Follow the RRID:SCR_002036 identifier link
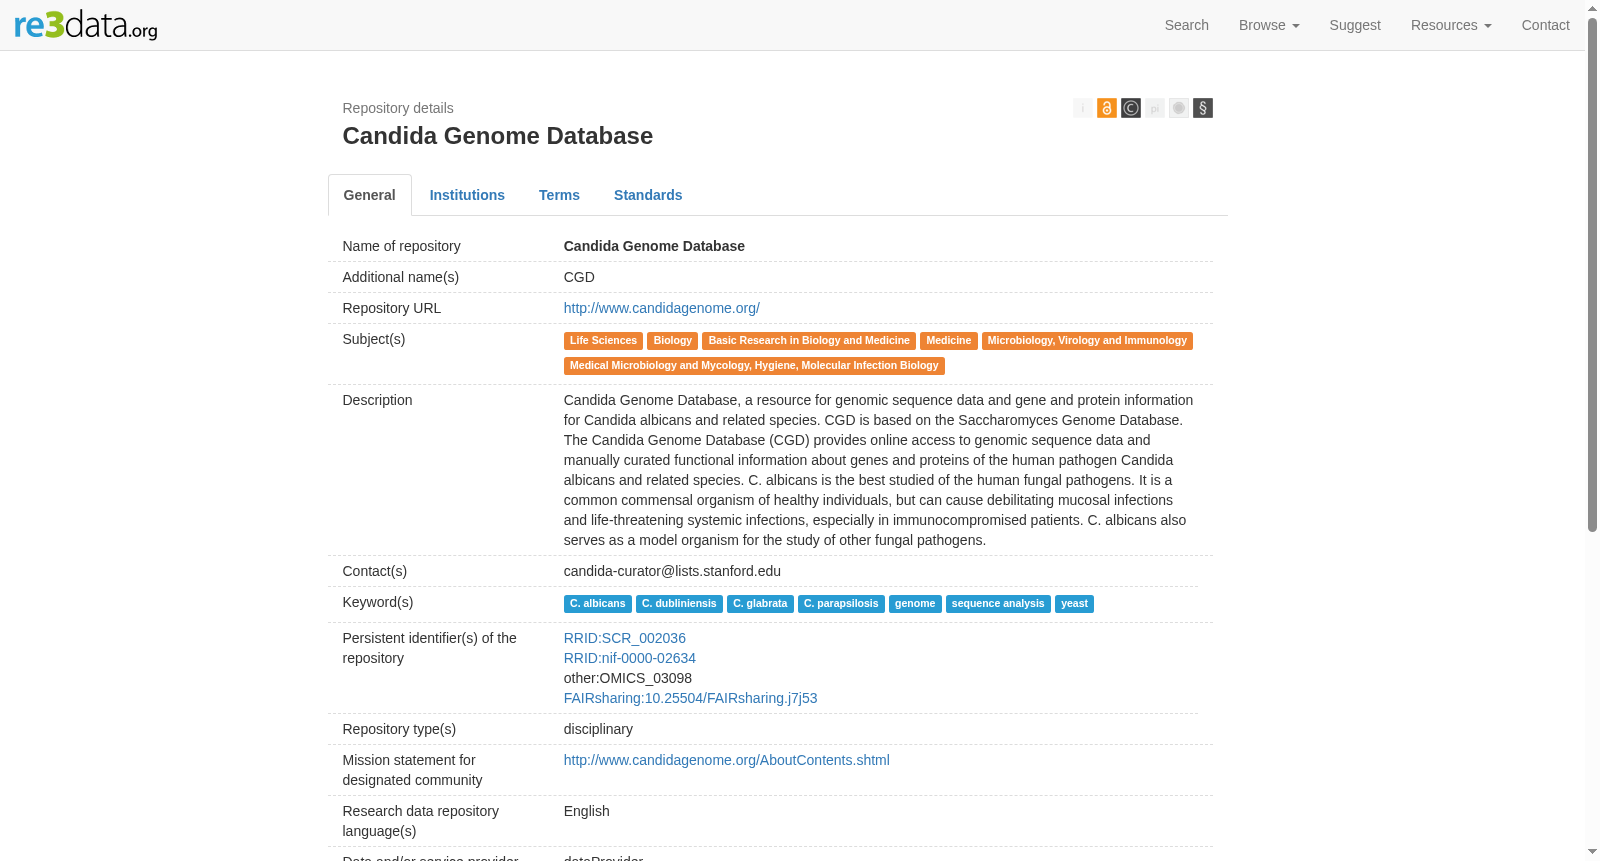 (624, 638)
